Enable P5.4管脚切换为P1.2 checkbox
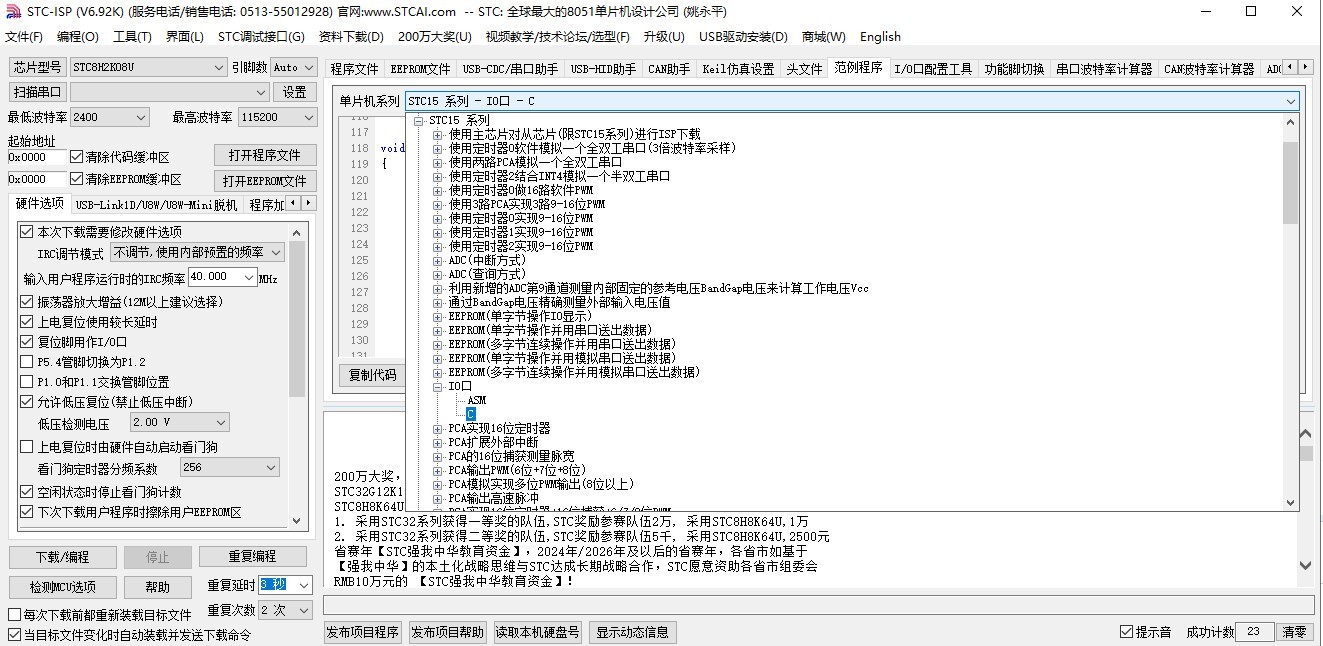 27,362
